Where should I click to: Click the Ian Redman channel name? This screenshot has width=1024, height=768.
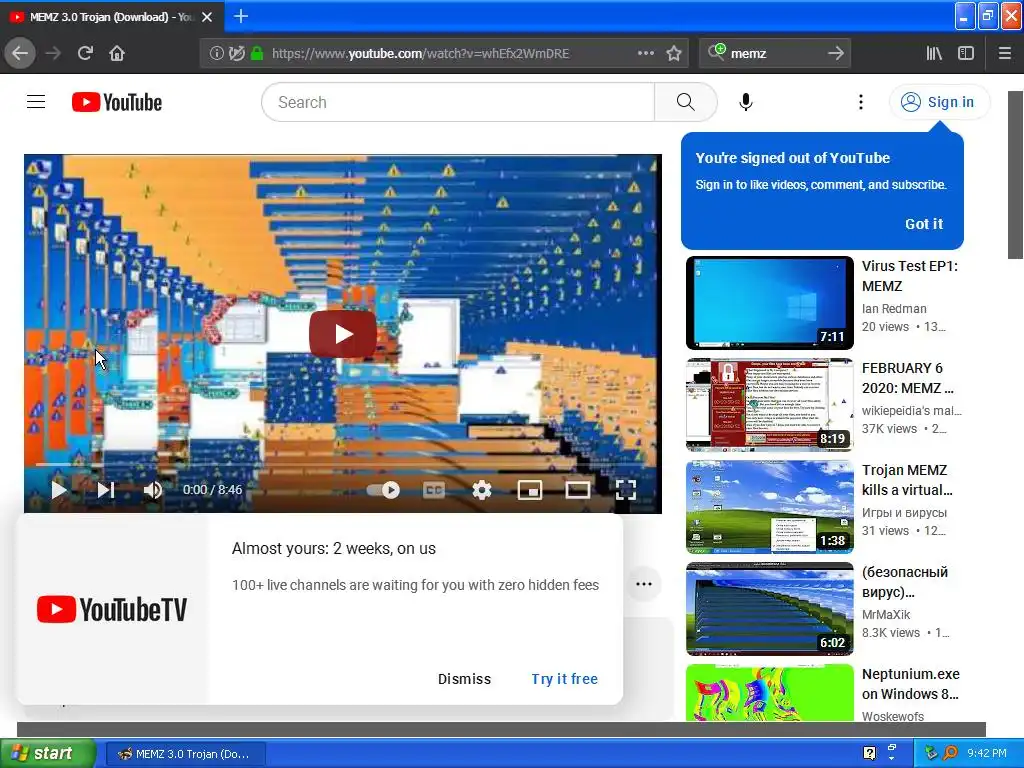click(x=894, y=308)
